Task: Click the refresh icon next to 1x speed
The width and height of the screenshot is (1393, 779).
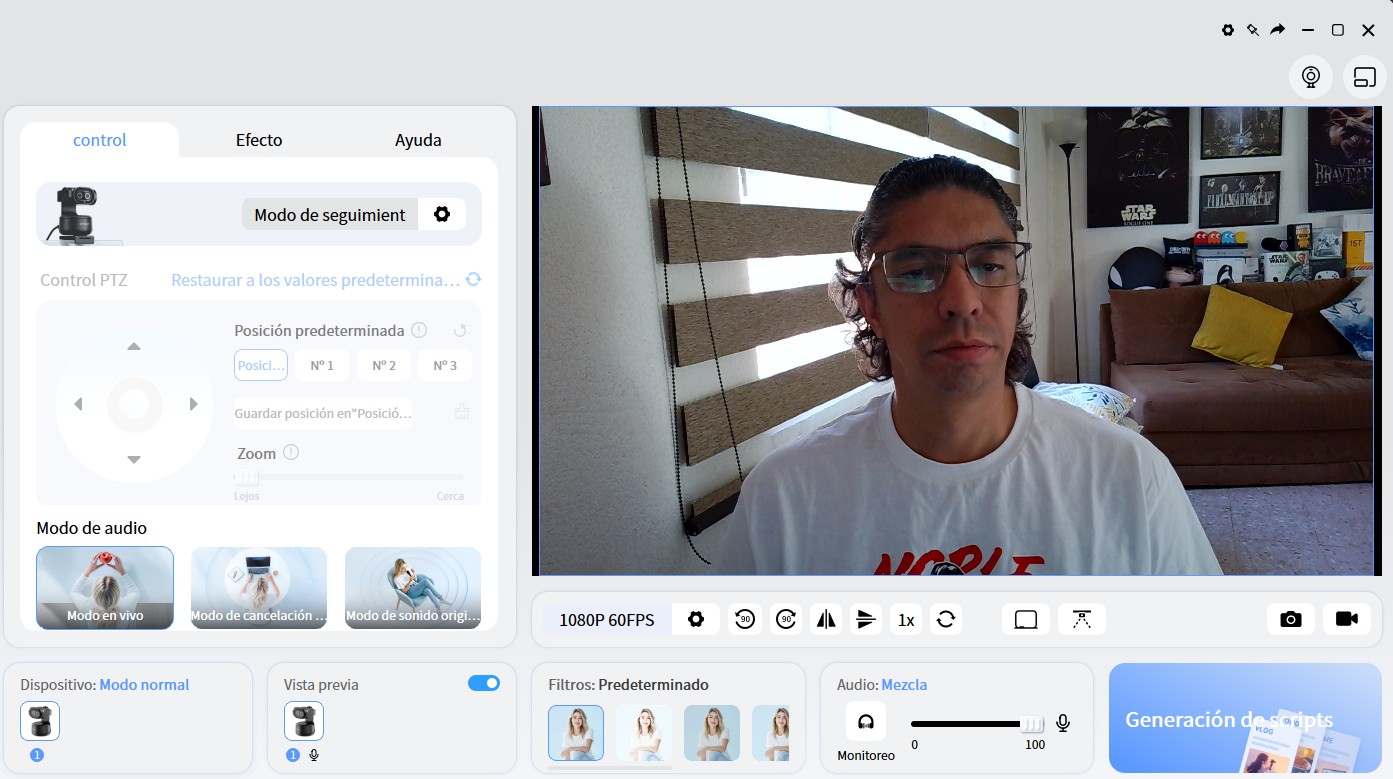Action: click(x=945, y=619)
